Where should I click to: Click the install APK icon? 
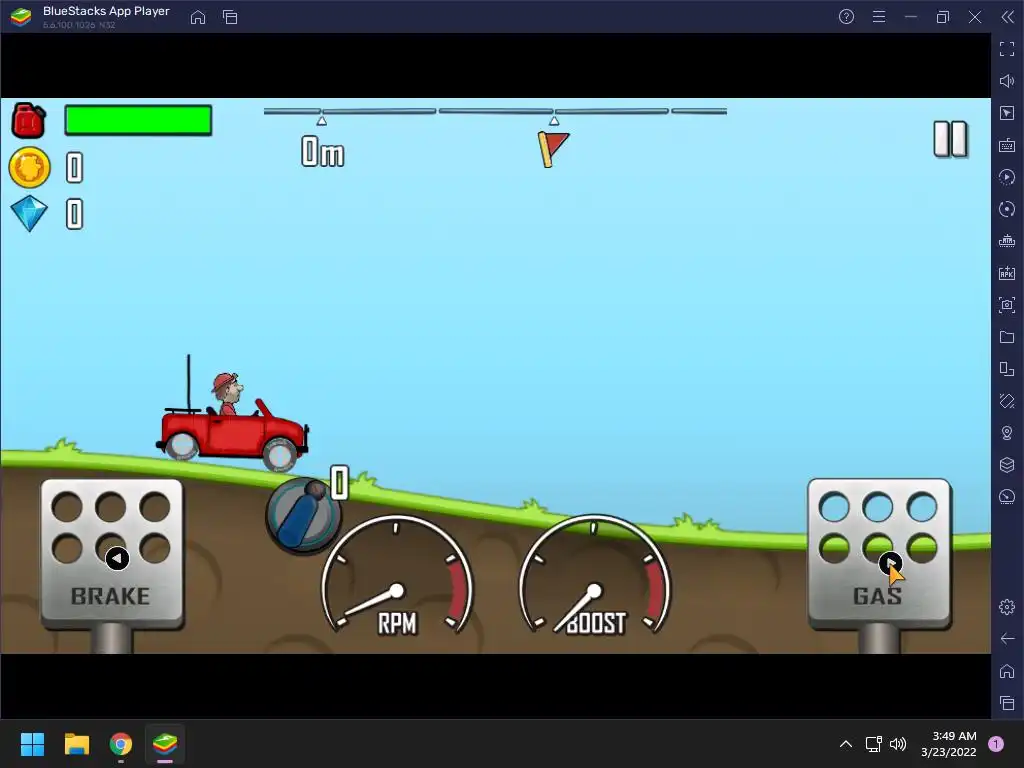point(1007,273)
